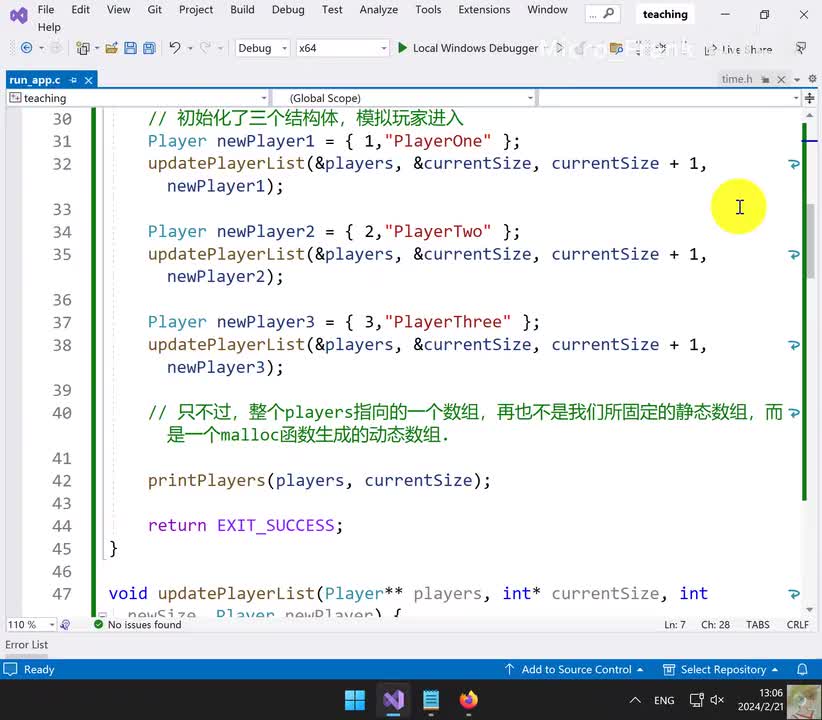Launch Firefox from the taskbar
822x720 pixels.
(469, 700)
